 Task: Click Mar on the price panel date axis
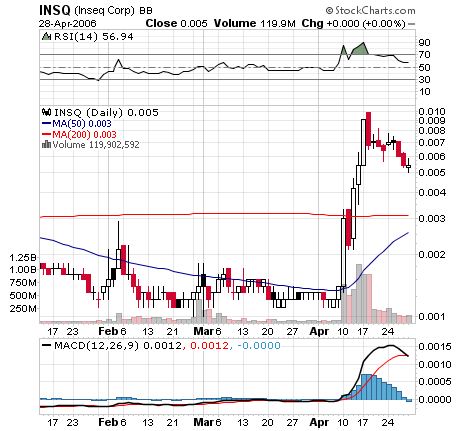pyautogui.click(x=204, y=331)
